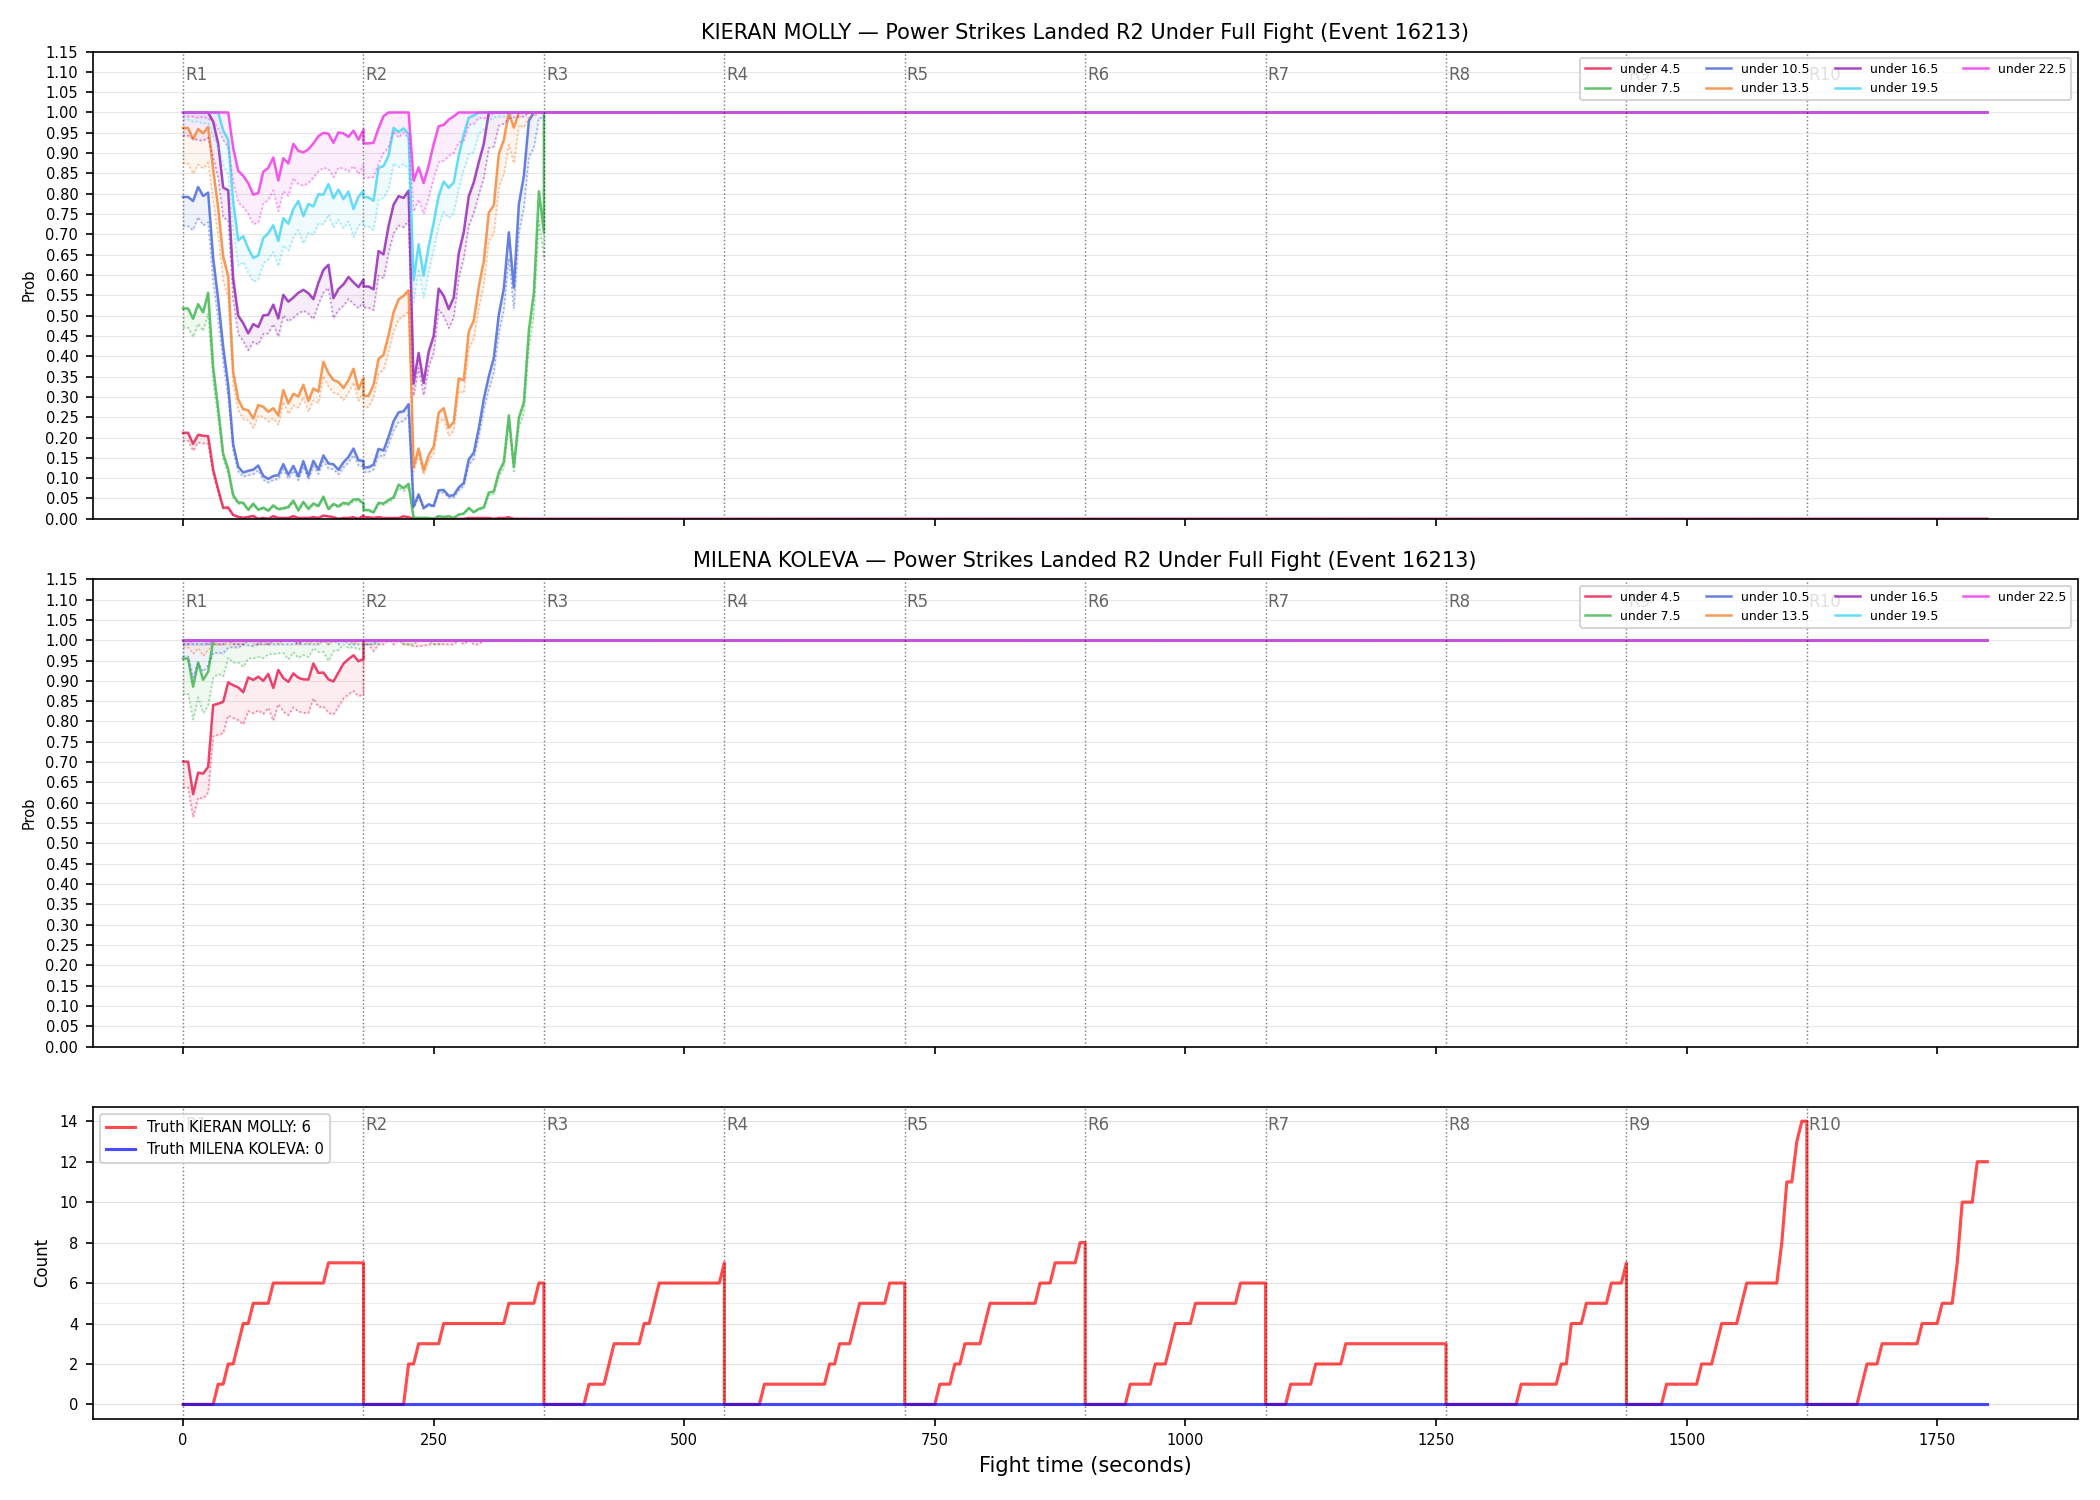Select the R6 round marker in Milena Koleva chart

click(x=1098, y=601)
